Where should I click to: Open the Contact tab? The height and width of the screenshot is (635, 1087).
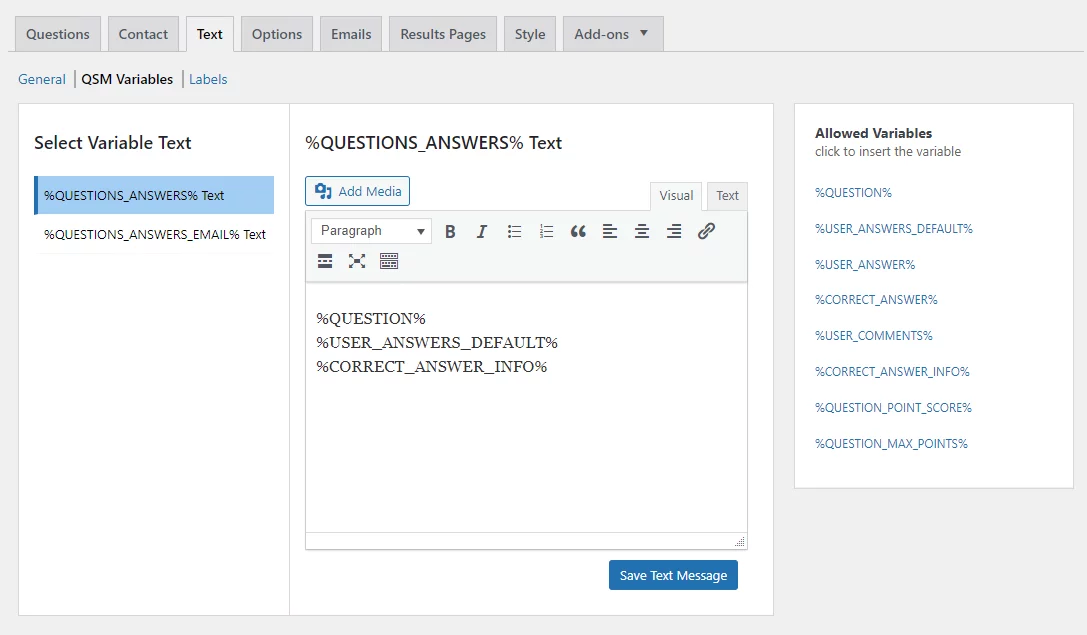coord(143,34)
